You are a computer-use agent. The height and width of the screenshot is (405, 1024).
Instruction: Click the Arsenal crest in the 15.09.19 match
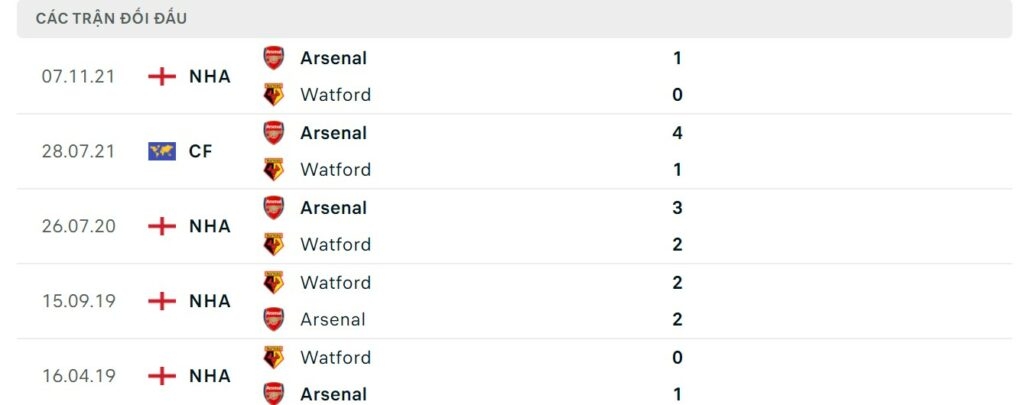click(273, 319)
